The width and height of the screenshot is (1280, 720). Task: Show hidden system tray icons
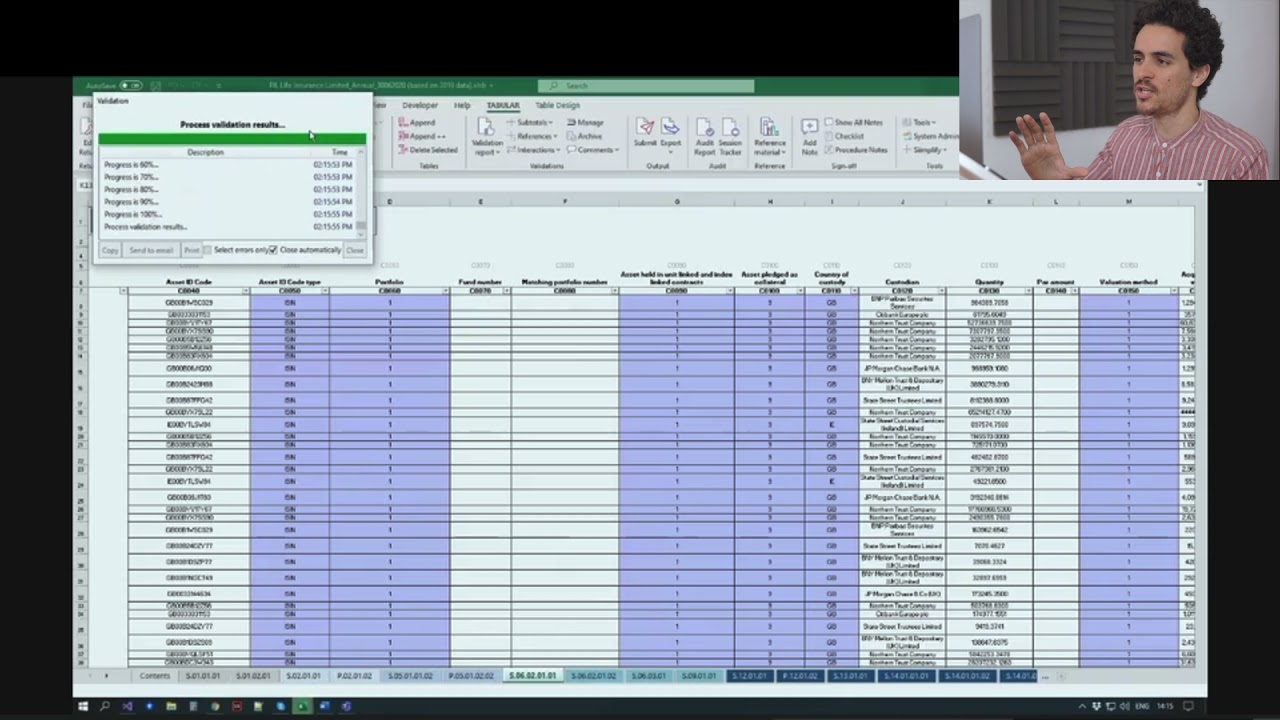pos(1081,706)
